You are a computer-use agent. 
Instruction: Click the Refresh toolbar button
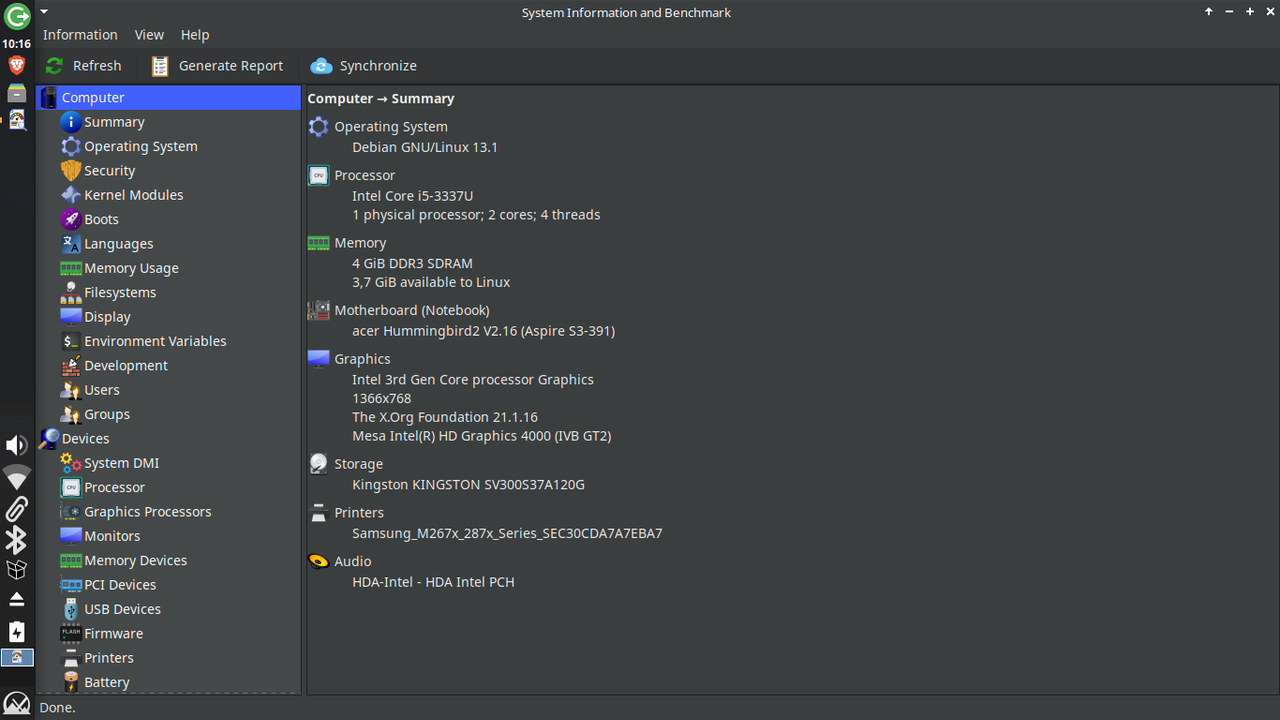point(84,66)
